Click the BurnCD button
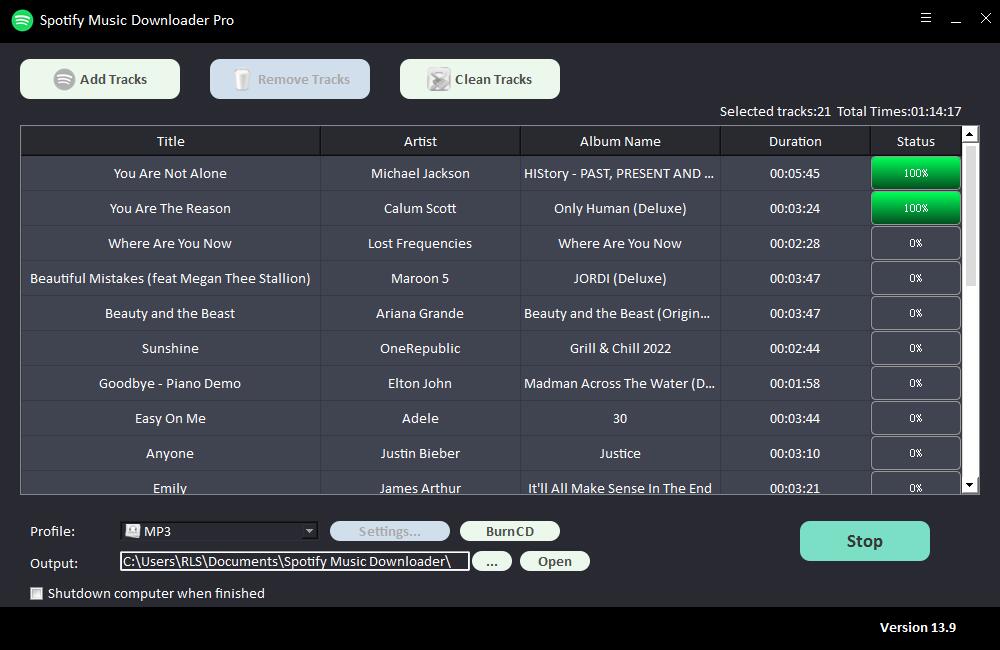Image resolution: width=1000 pixels, height=650 pixels. coord(509,531)
